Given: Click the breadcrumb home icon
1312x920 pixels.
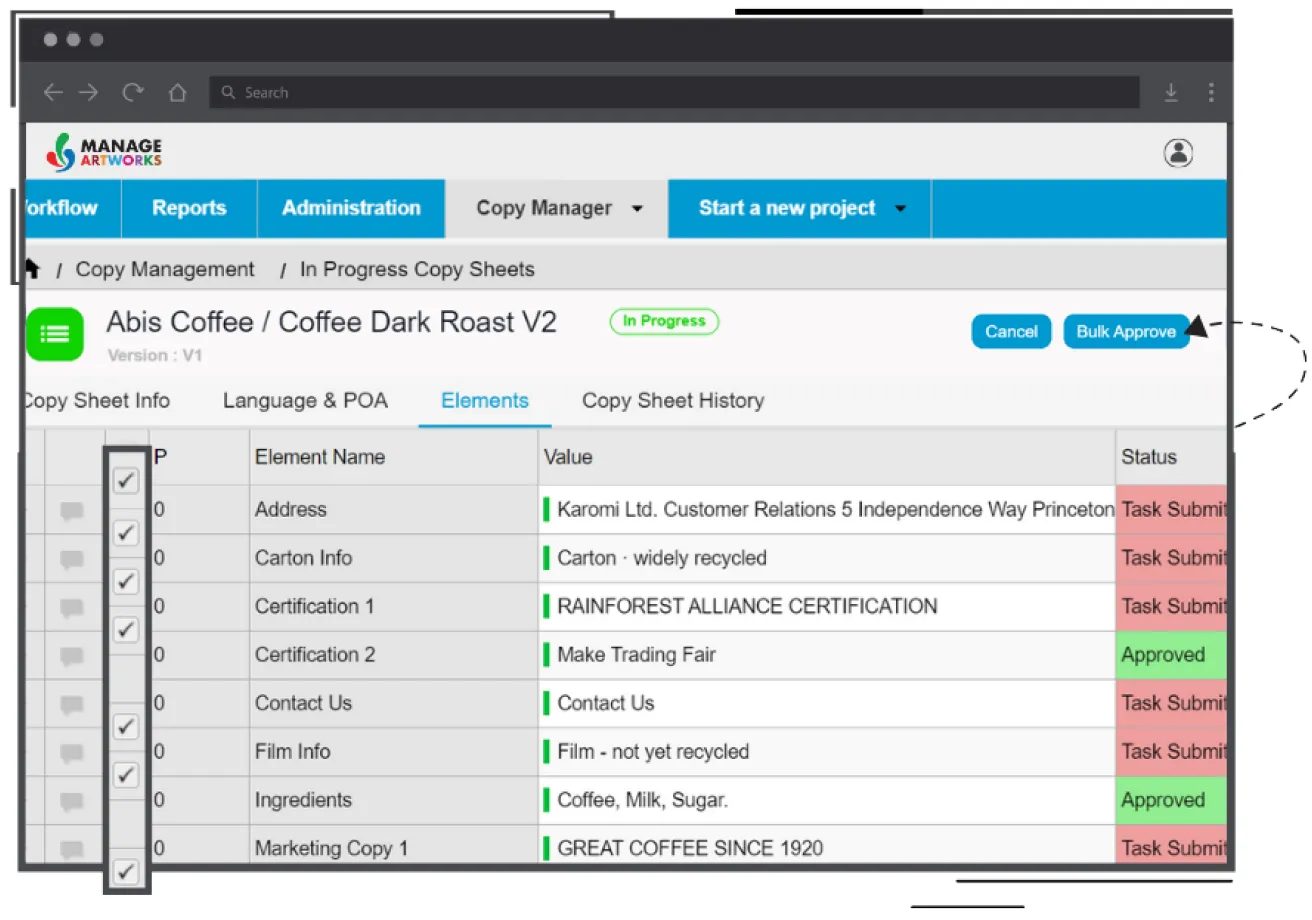Looking at the screenshot, I should pyautogui.click(x=31, y=268).
